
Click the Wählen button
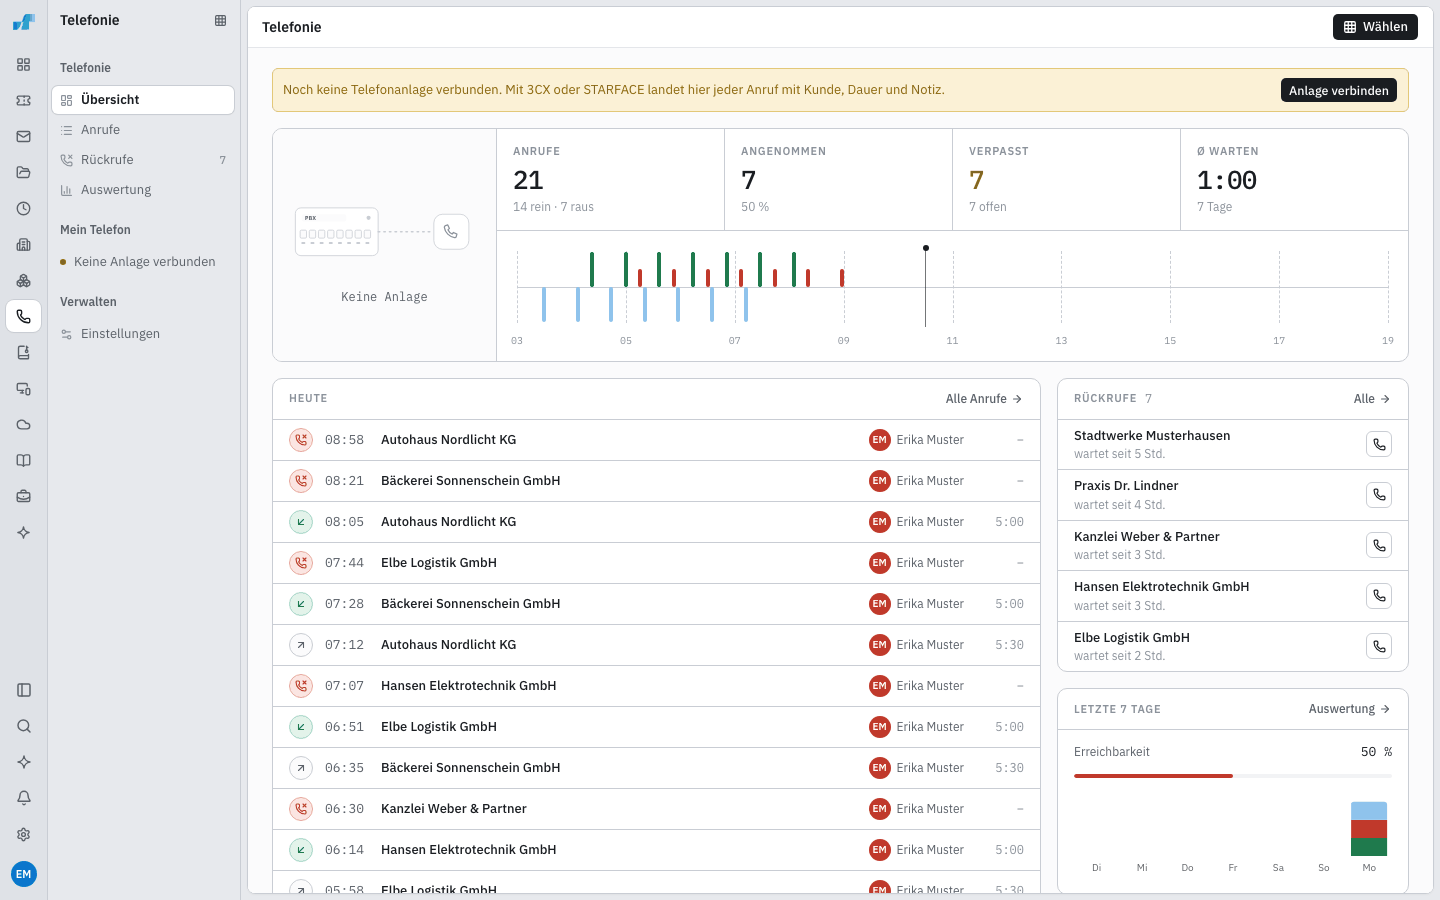pyautogui.click(x=1375, y=27)
